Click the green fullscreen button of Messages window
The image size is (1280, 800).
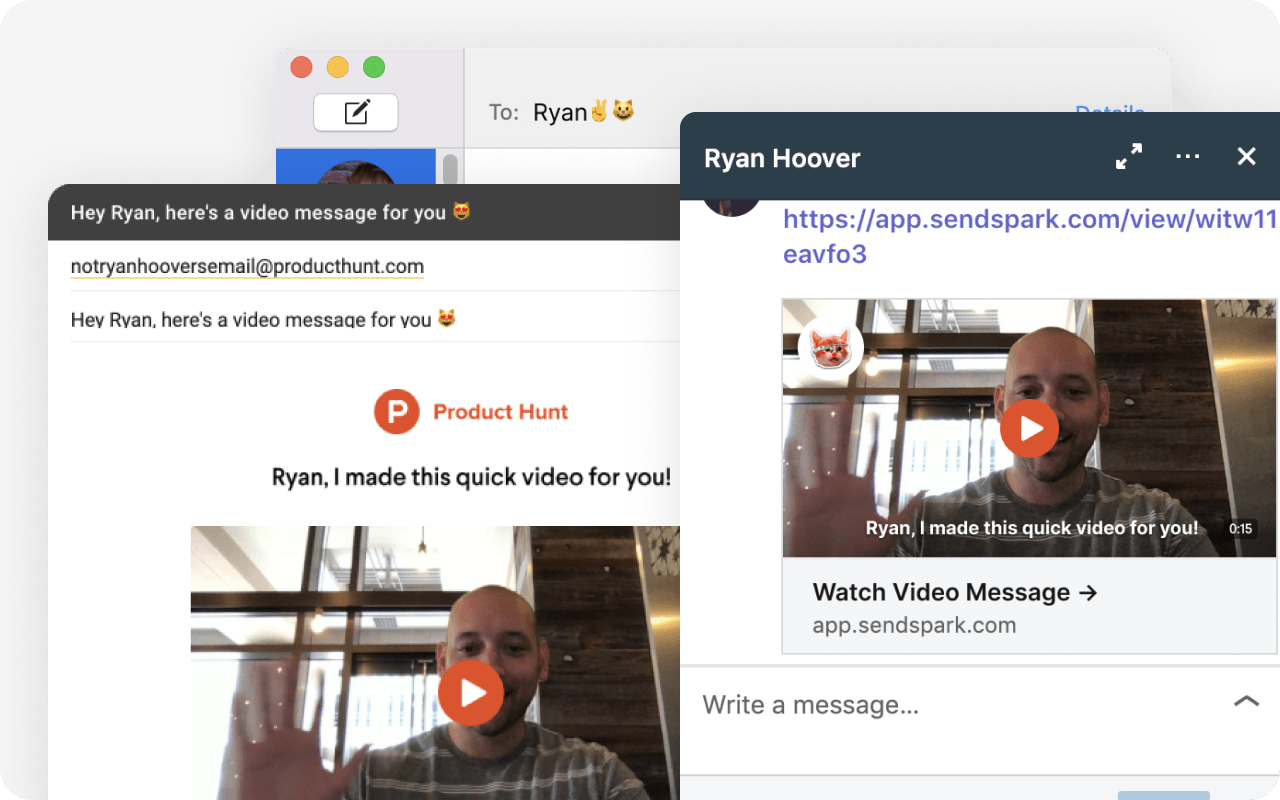(374, 67)
